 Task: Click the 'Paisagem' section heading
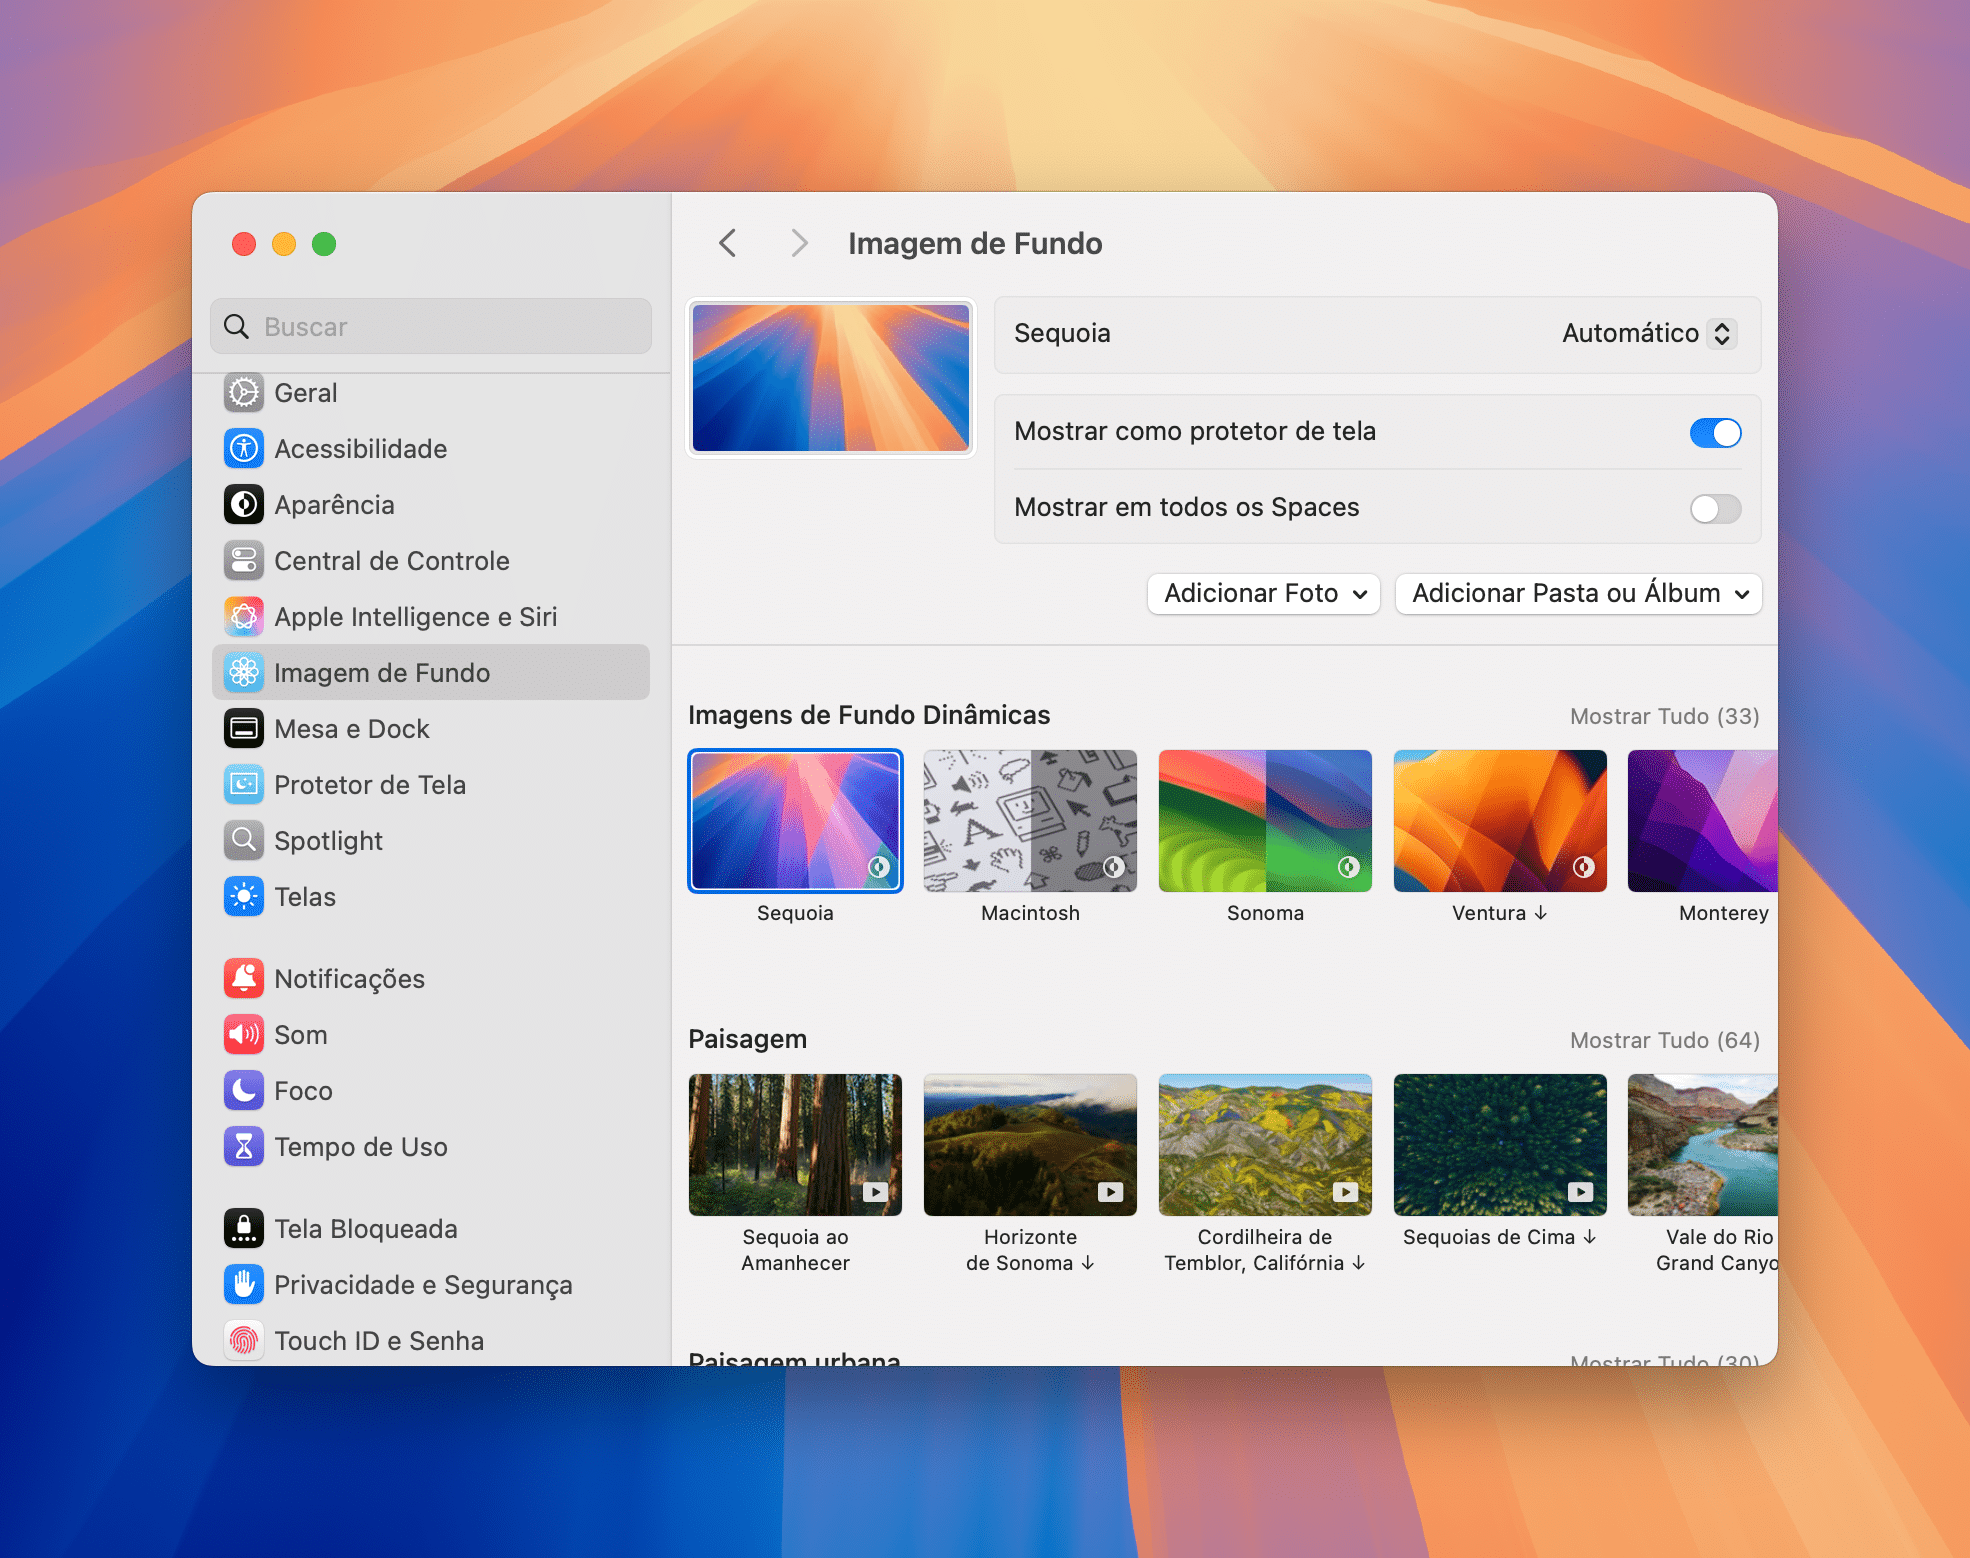pos(747,1039)
